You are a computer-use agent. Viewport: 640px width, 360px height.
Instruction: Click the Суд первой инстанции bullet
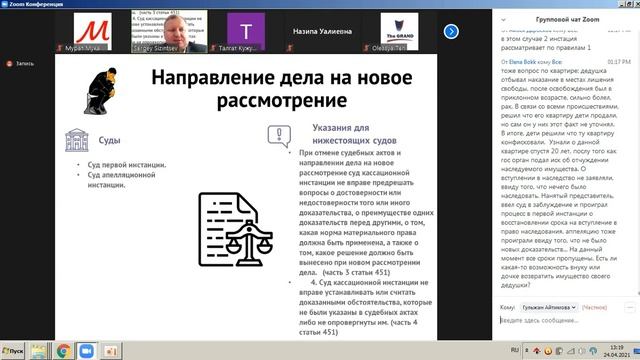click(x=127, y=165)
